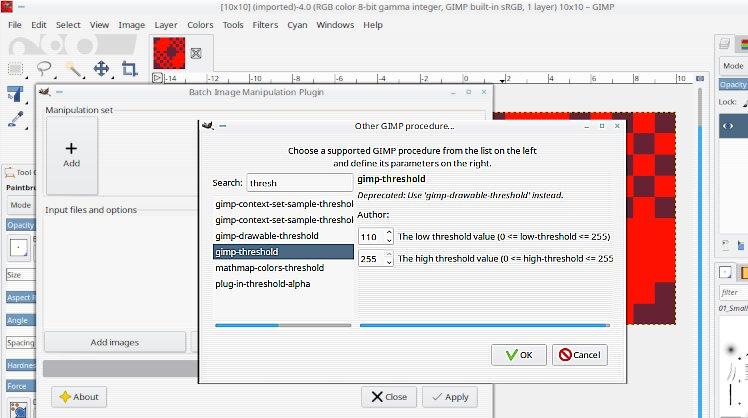Click Close in Batch Image Manipulation Plugin
Image resolution: width=748 pixels, height=418 pixels.
[389, 397]
